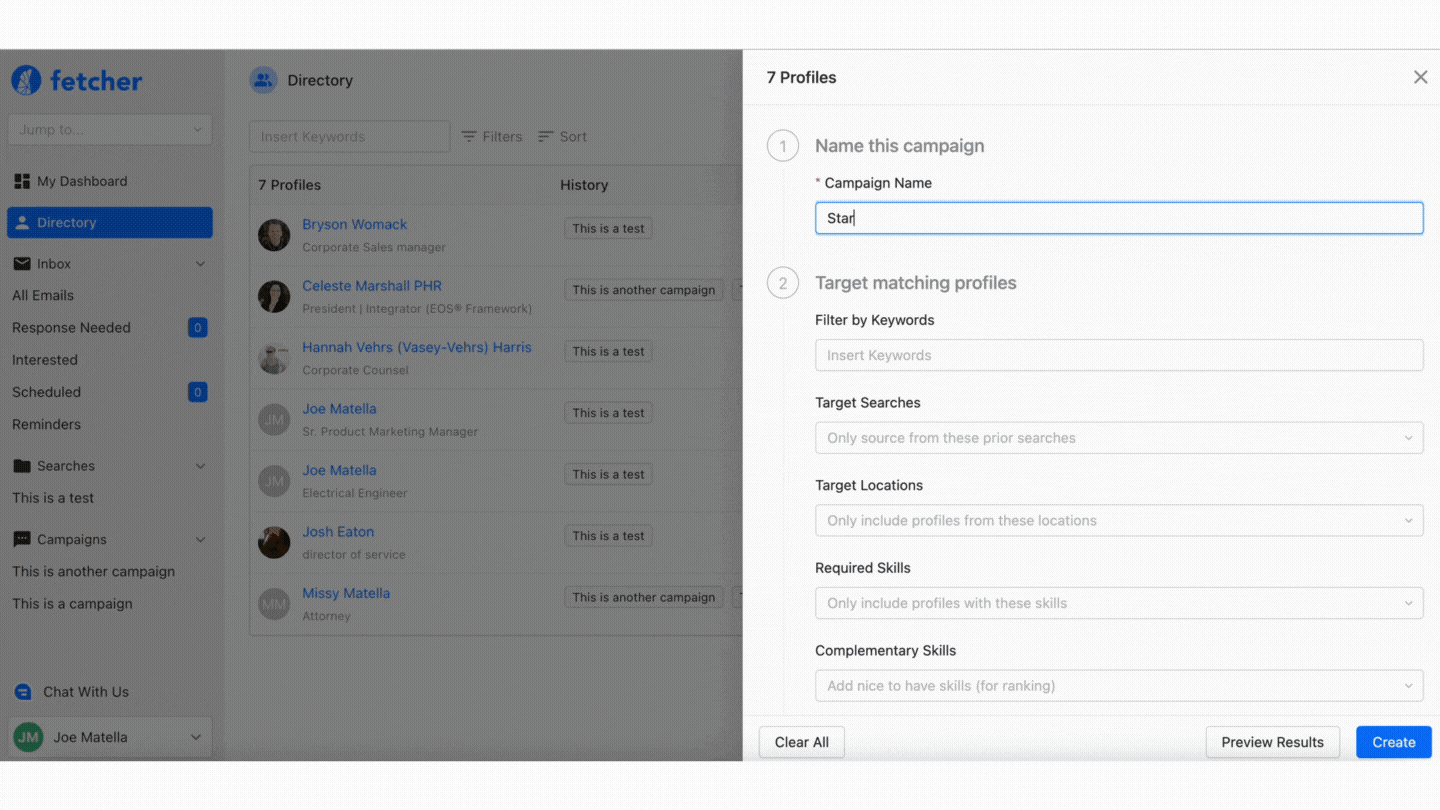This screenshot has width=1440, height=810.
Task: Open Scheduled emails
Action: [x=46, y=392]
